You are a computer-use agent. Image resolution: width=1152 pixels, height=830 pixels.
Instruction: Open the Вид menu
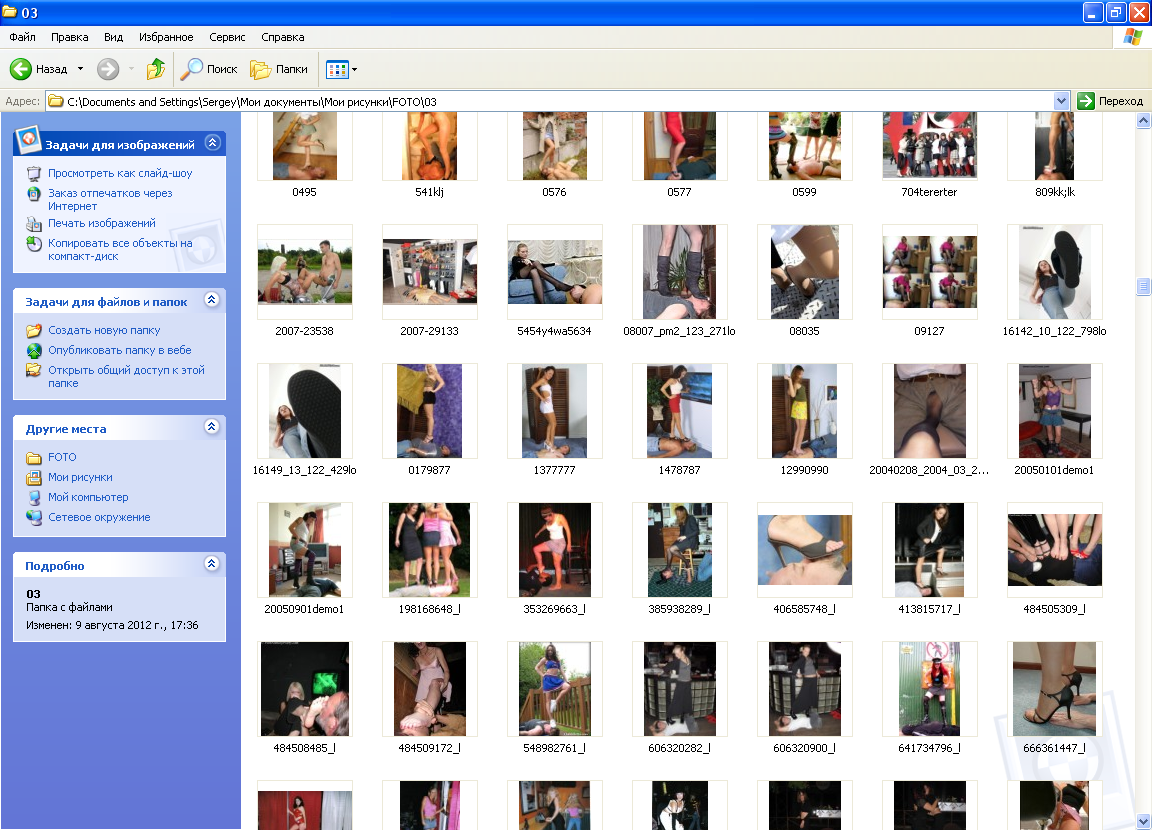pos(113,37)
